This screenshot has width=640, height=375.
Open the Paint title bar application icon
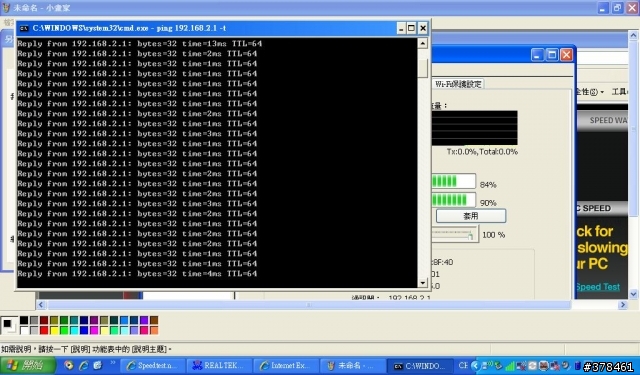[x=6, y=8]
